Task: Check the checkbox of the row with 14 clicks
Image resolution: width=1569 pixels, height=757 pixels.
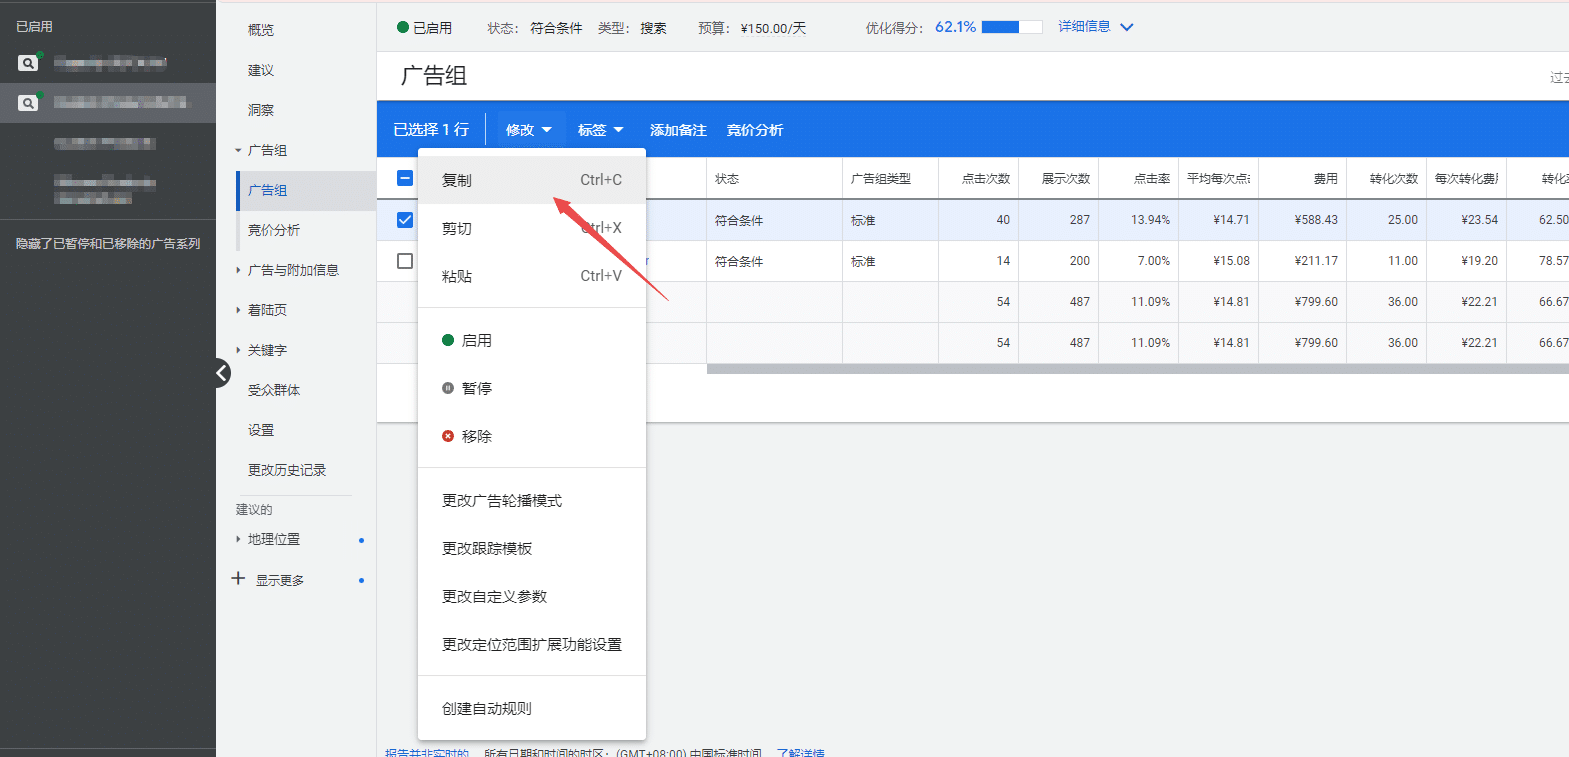Action: point(405,261)
